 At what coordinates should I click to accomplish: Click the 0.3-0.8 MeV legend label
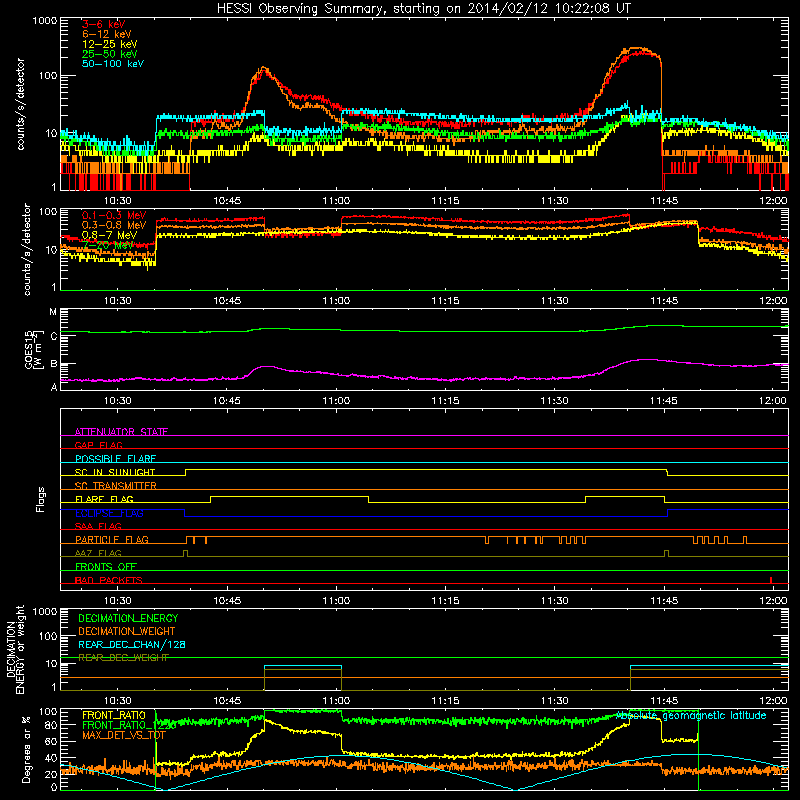pos(114,225)
